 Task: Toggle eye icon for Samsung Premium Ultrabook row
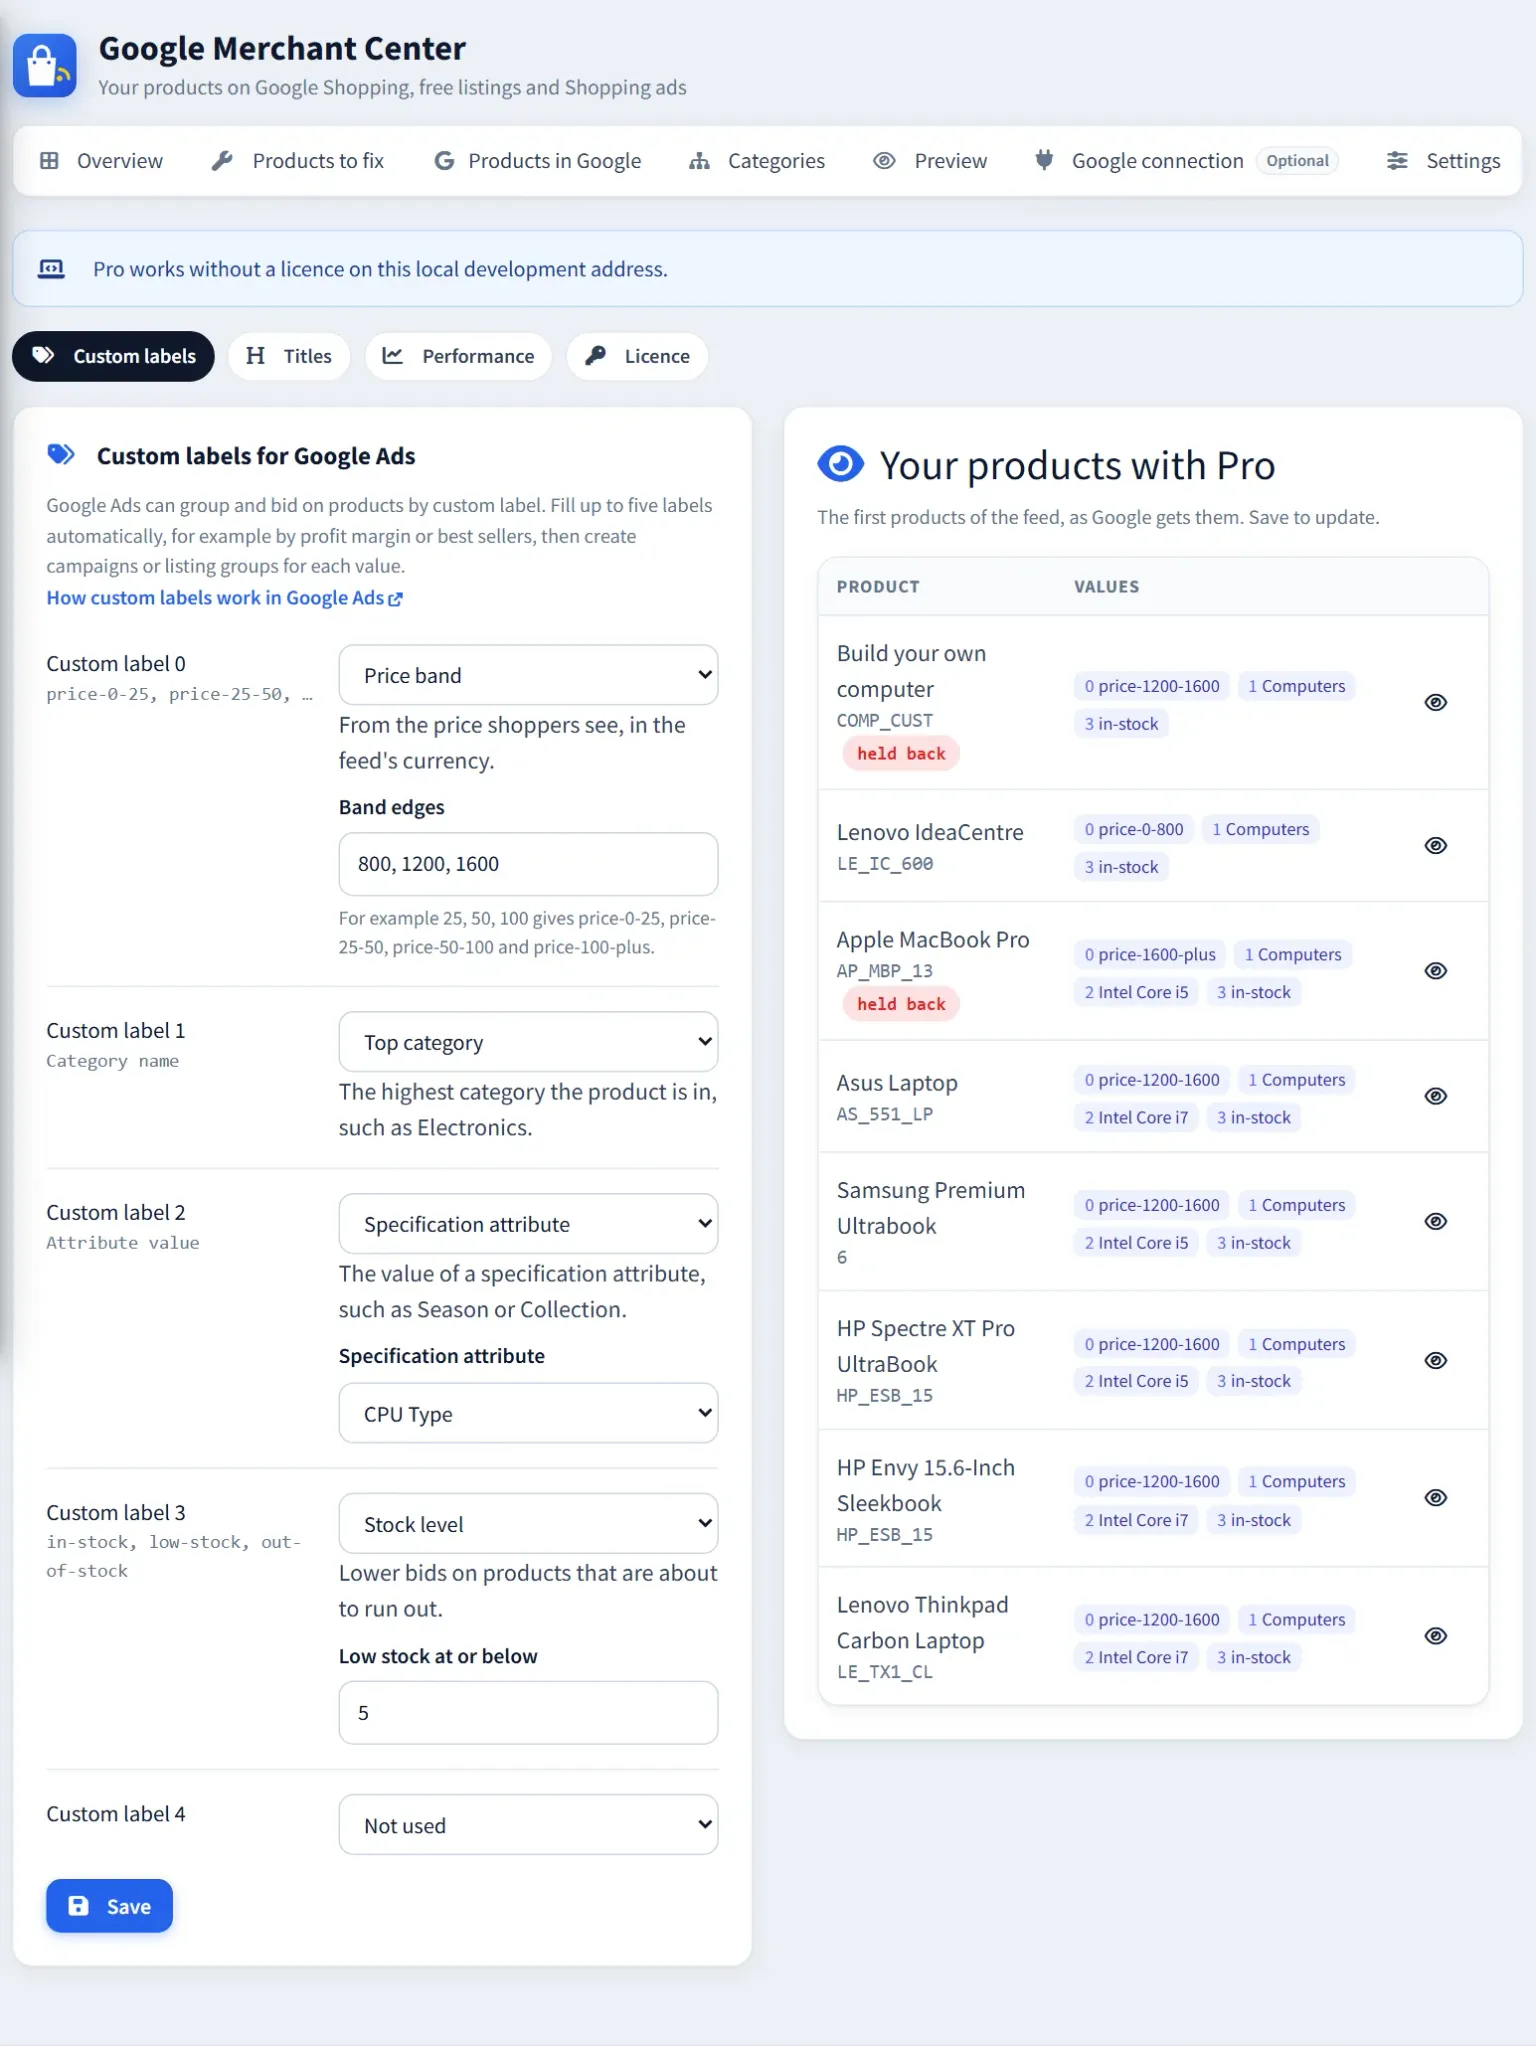(1435, 1221)
